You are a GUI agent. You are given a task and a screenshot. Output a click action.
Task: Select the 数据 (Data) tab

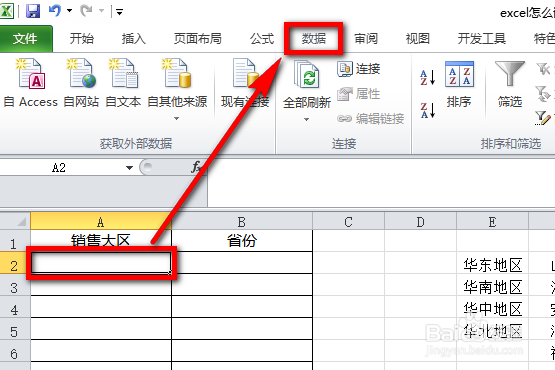[x=314, y=38]
